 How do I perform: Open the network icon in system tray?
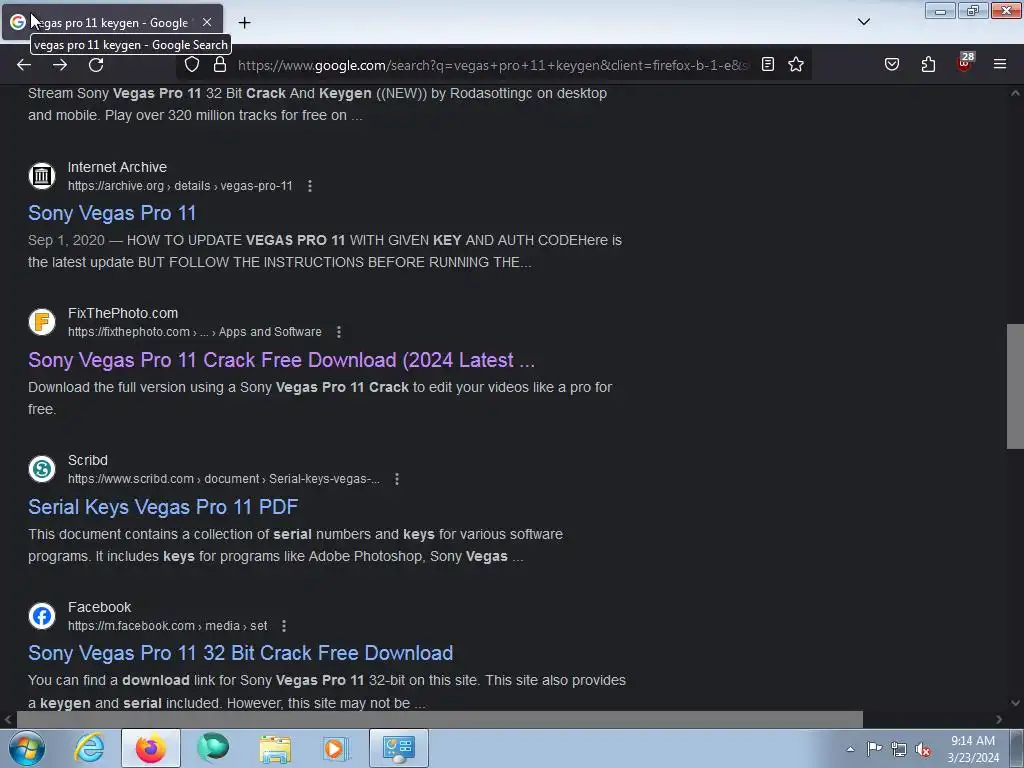point(899,749)
